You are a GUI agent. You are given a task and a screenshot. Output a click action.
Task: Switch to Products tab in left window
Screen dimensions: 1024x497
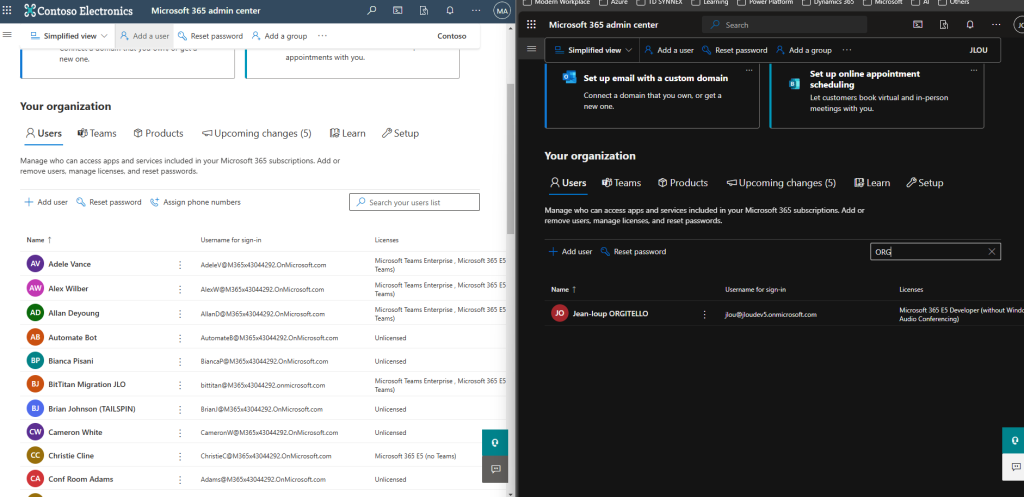click(158, 133)
